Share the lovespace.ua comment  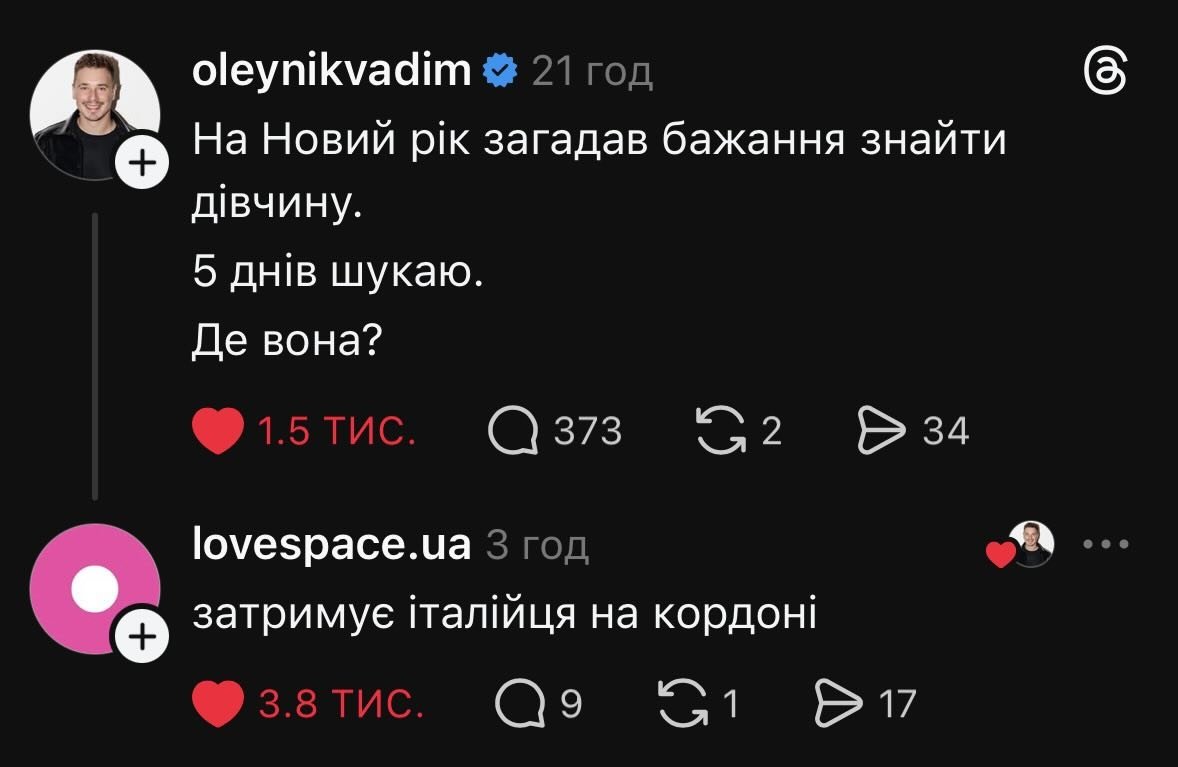pos(839,703)
